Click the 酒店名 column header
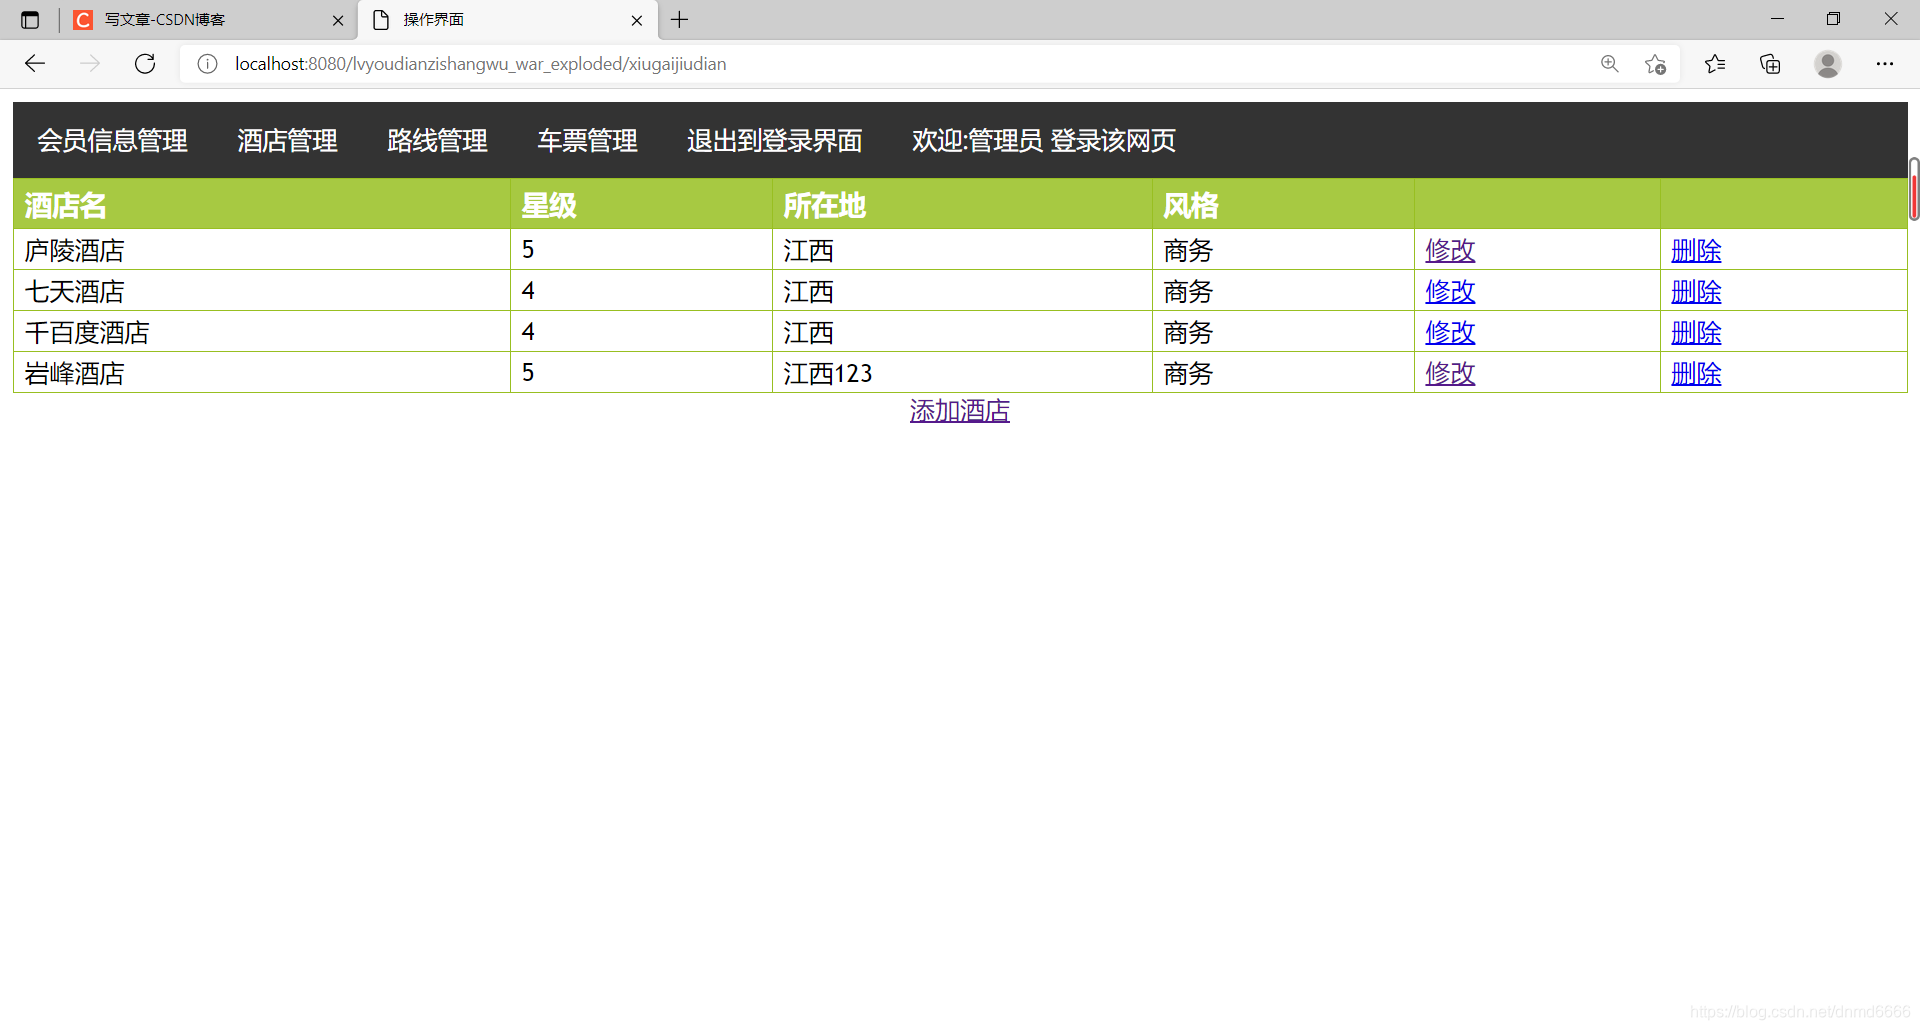Viewport: 1920px width, 1030px height. [x=262, y=205]
